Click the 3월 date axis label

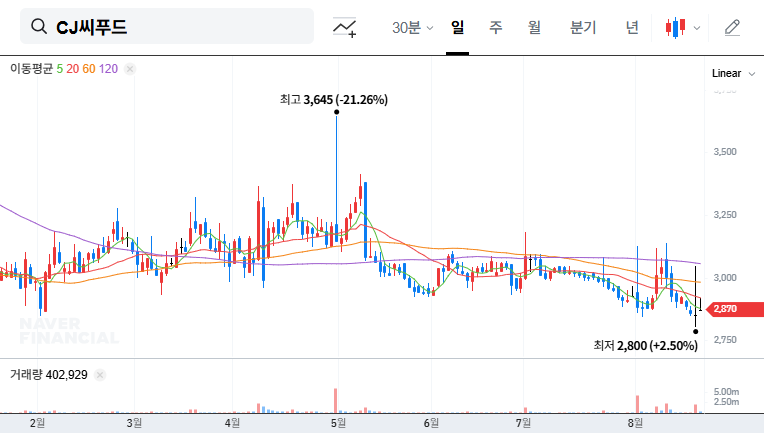click(134, 423)
